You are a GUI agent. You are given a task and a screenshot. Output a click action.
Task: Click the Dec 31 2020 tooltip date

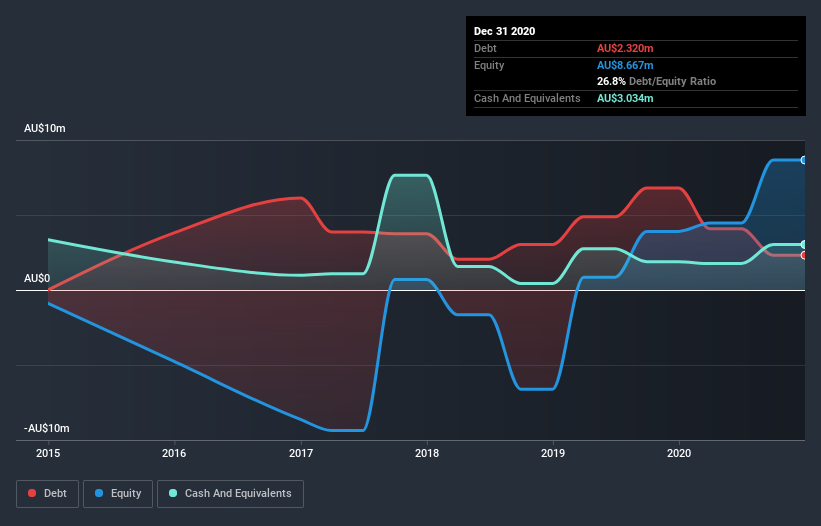tap(504, 31)
